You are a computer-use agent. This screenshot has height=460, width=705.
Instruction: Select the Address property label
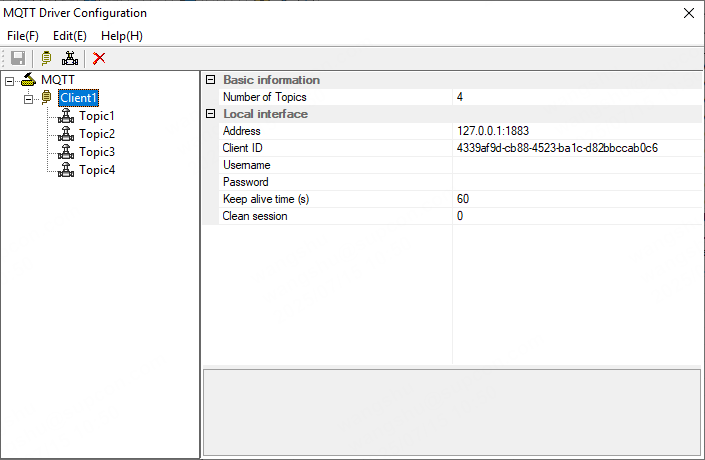click(241, 131)
